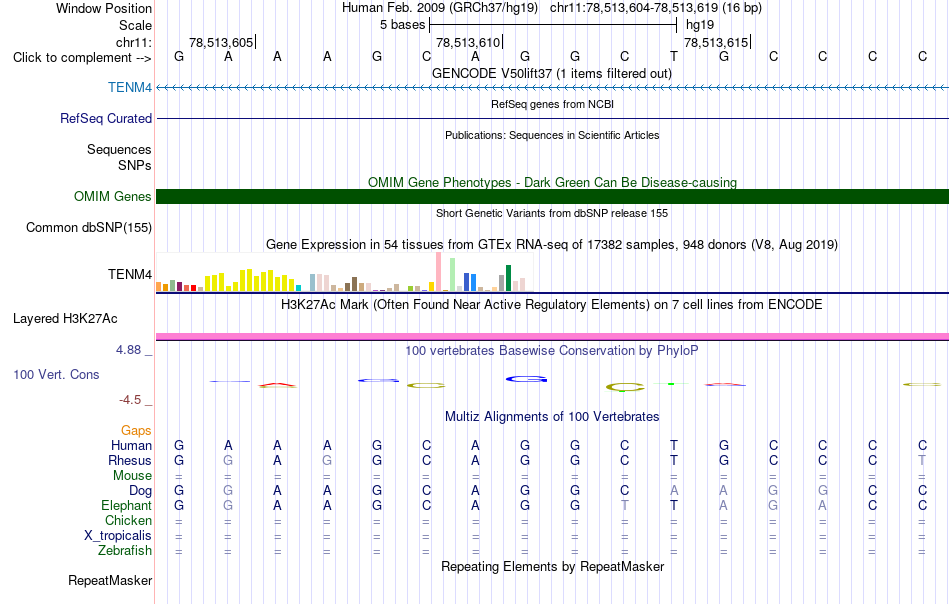This screenshot has height=604, width=950.
Task: Click the tall pink GTEx expression bar
Action: [x=438, y=271]
